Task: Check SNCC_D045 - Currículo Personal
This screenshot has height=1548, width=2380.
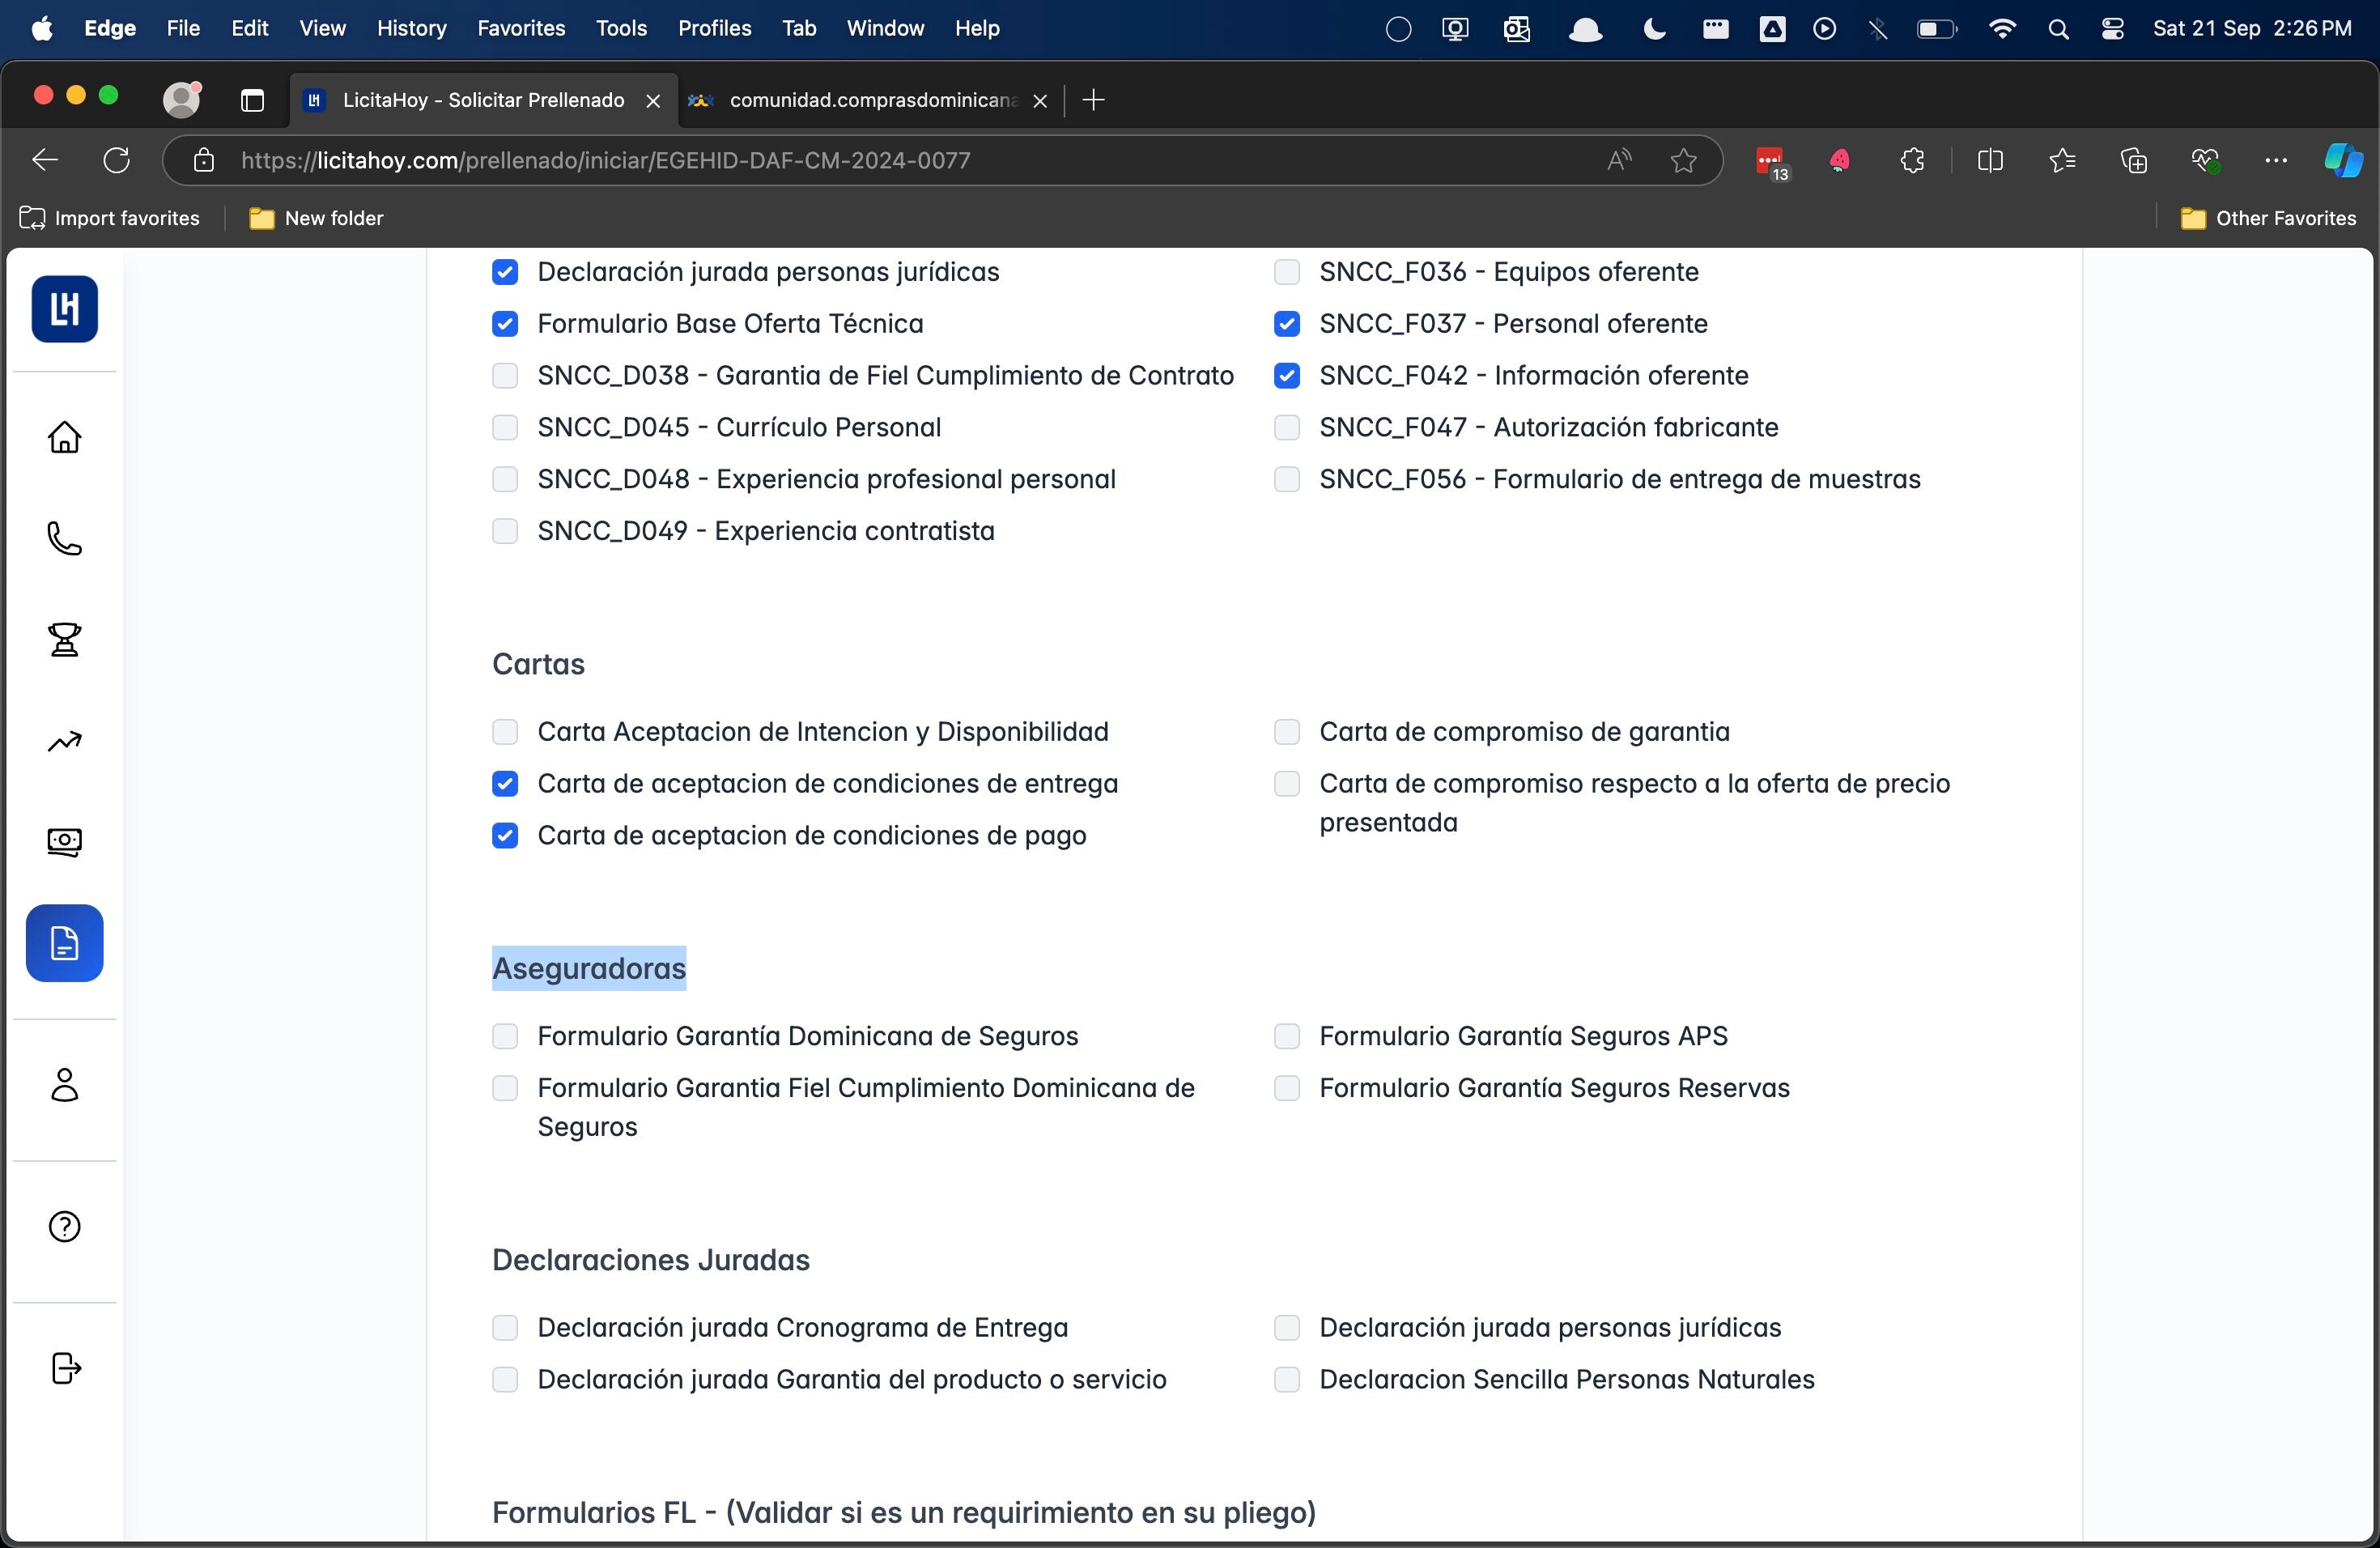Action: coord(505,428)
